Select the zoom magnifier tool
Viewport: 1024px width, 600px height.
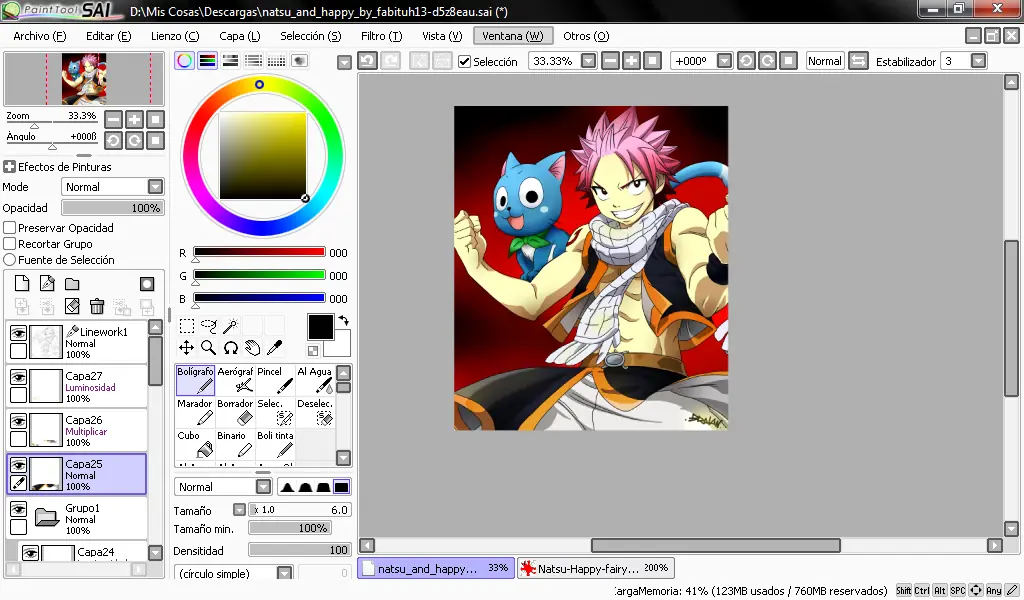209,347
